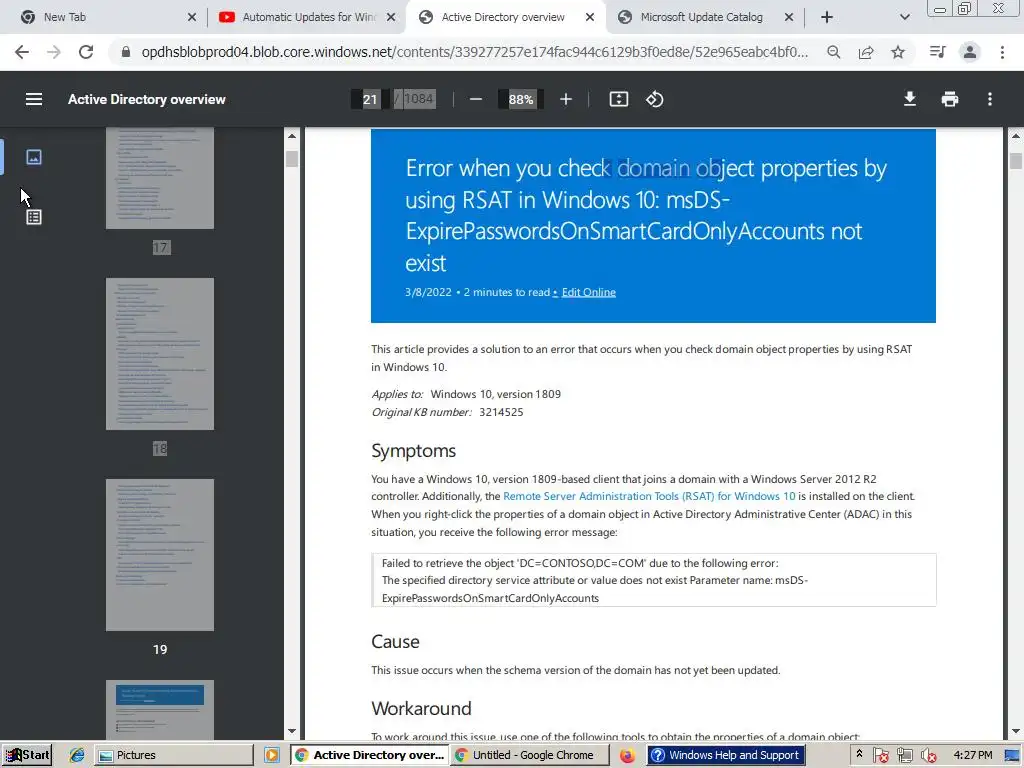Show thumbnails view in sidebar

pos(34,157)
